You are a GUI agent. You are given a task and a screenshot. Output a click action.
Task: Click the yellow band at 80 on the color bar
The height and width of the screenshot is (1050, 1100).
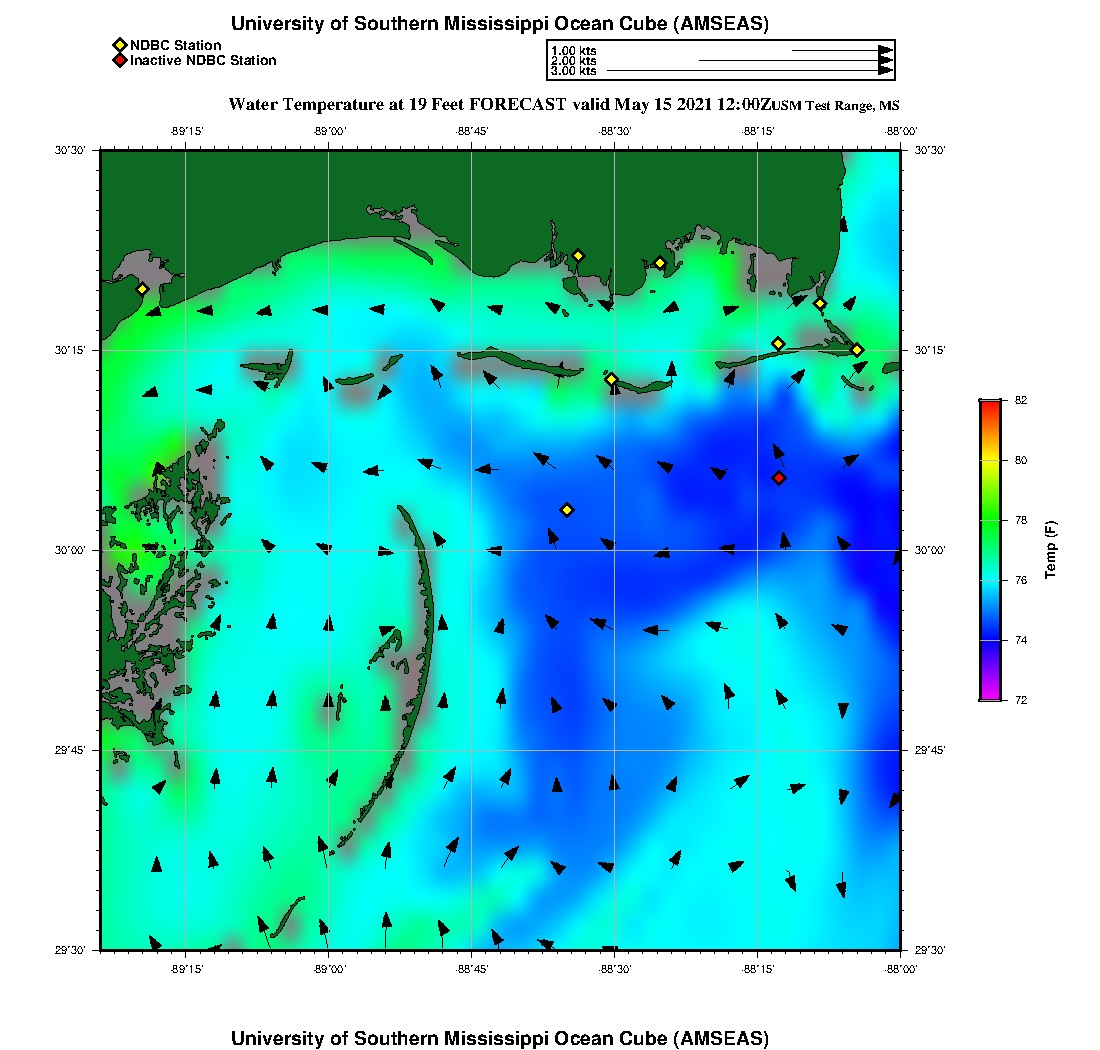coord(991,460)
